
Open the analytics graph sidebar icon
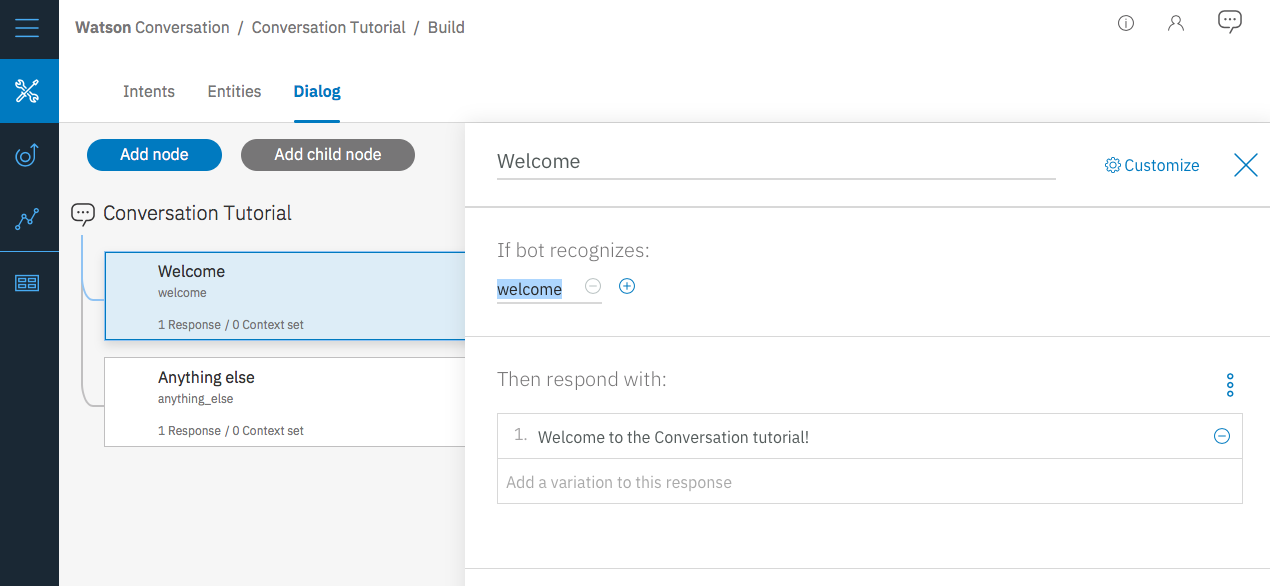pos(28,219)
